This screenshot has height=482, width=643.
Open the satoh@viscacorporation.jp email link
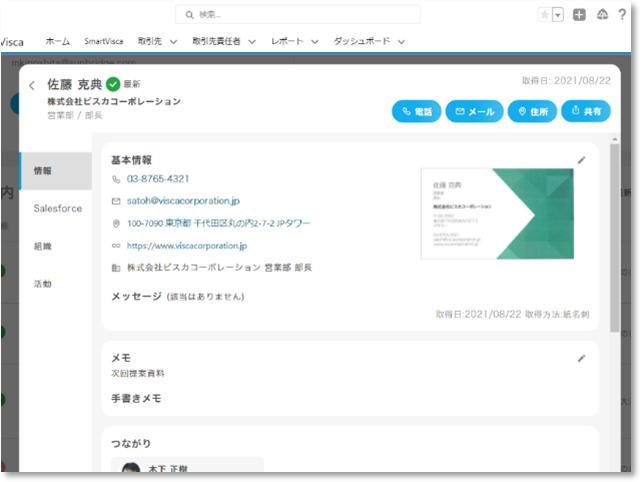tap(183, 201)
